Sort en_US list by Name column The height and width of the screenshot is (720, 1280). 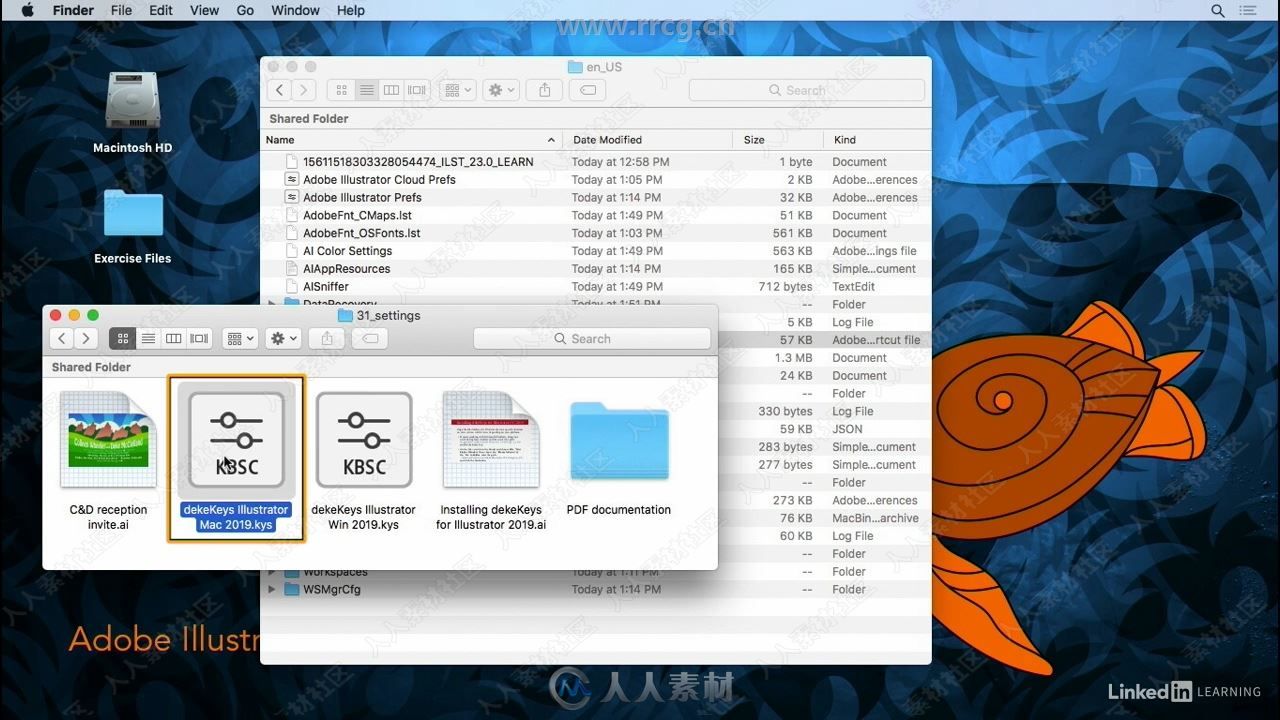tap(411, 140)
